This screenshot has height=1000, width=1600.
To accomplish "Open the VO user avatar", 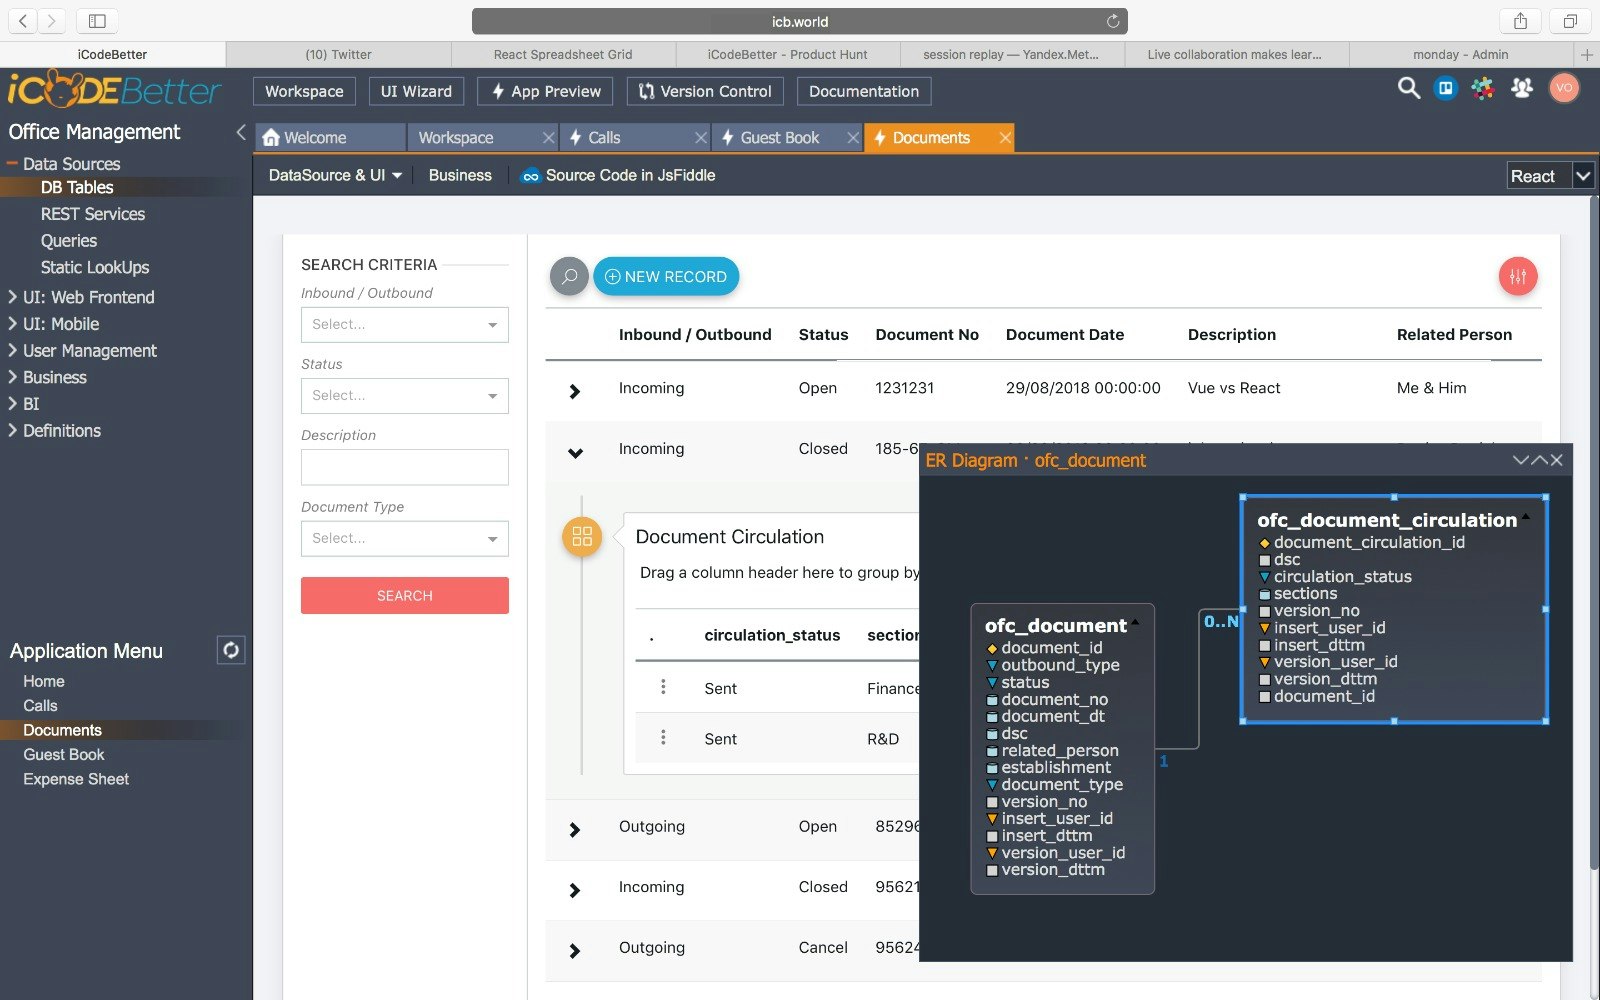I will tap(1564, 88).
